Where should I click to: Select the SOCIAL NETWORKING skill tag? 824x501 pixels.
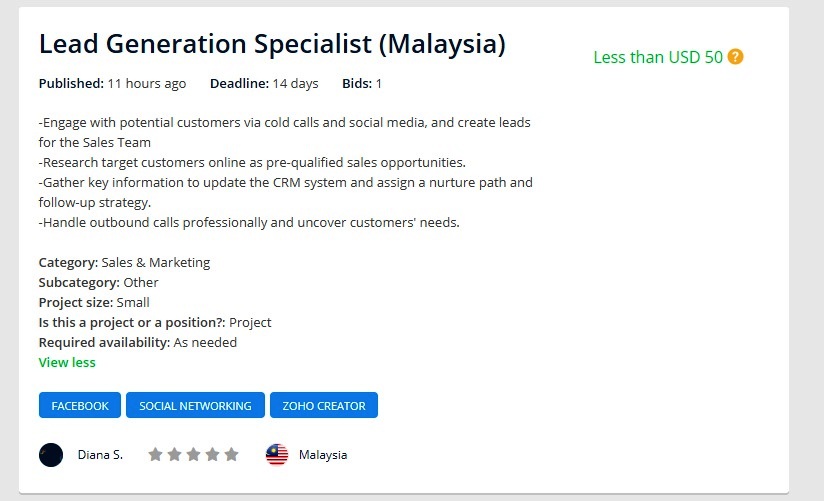point(195,406)
